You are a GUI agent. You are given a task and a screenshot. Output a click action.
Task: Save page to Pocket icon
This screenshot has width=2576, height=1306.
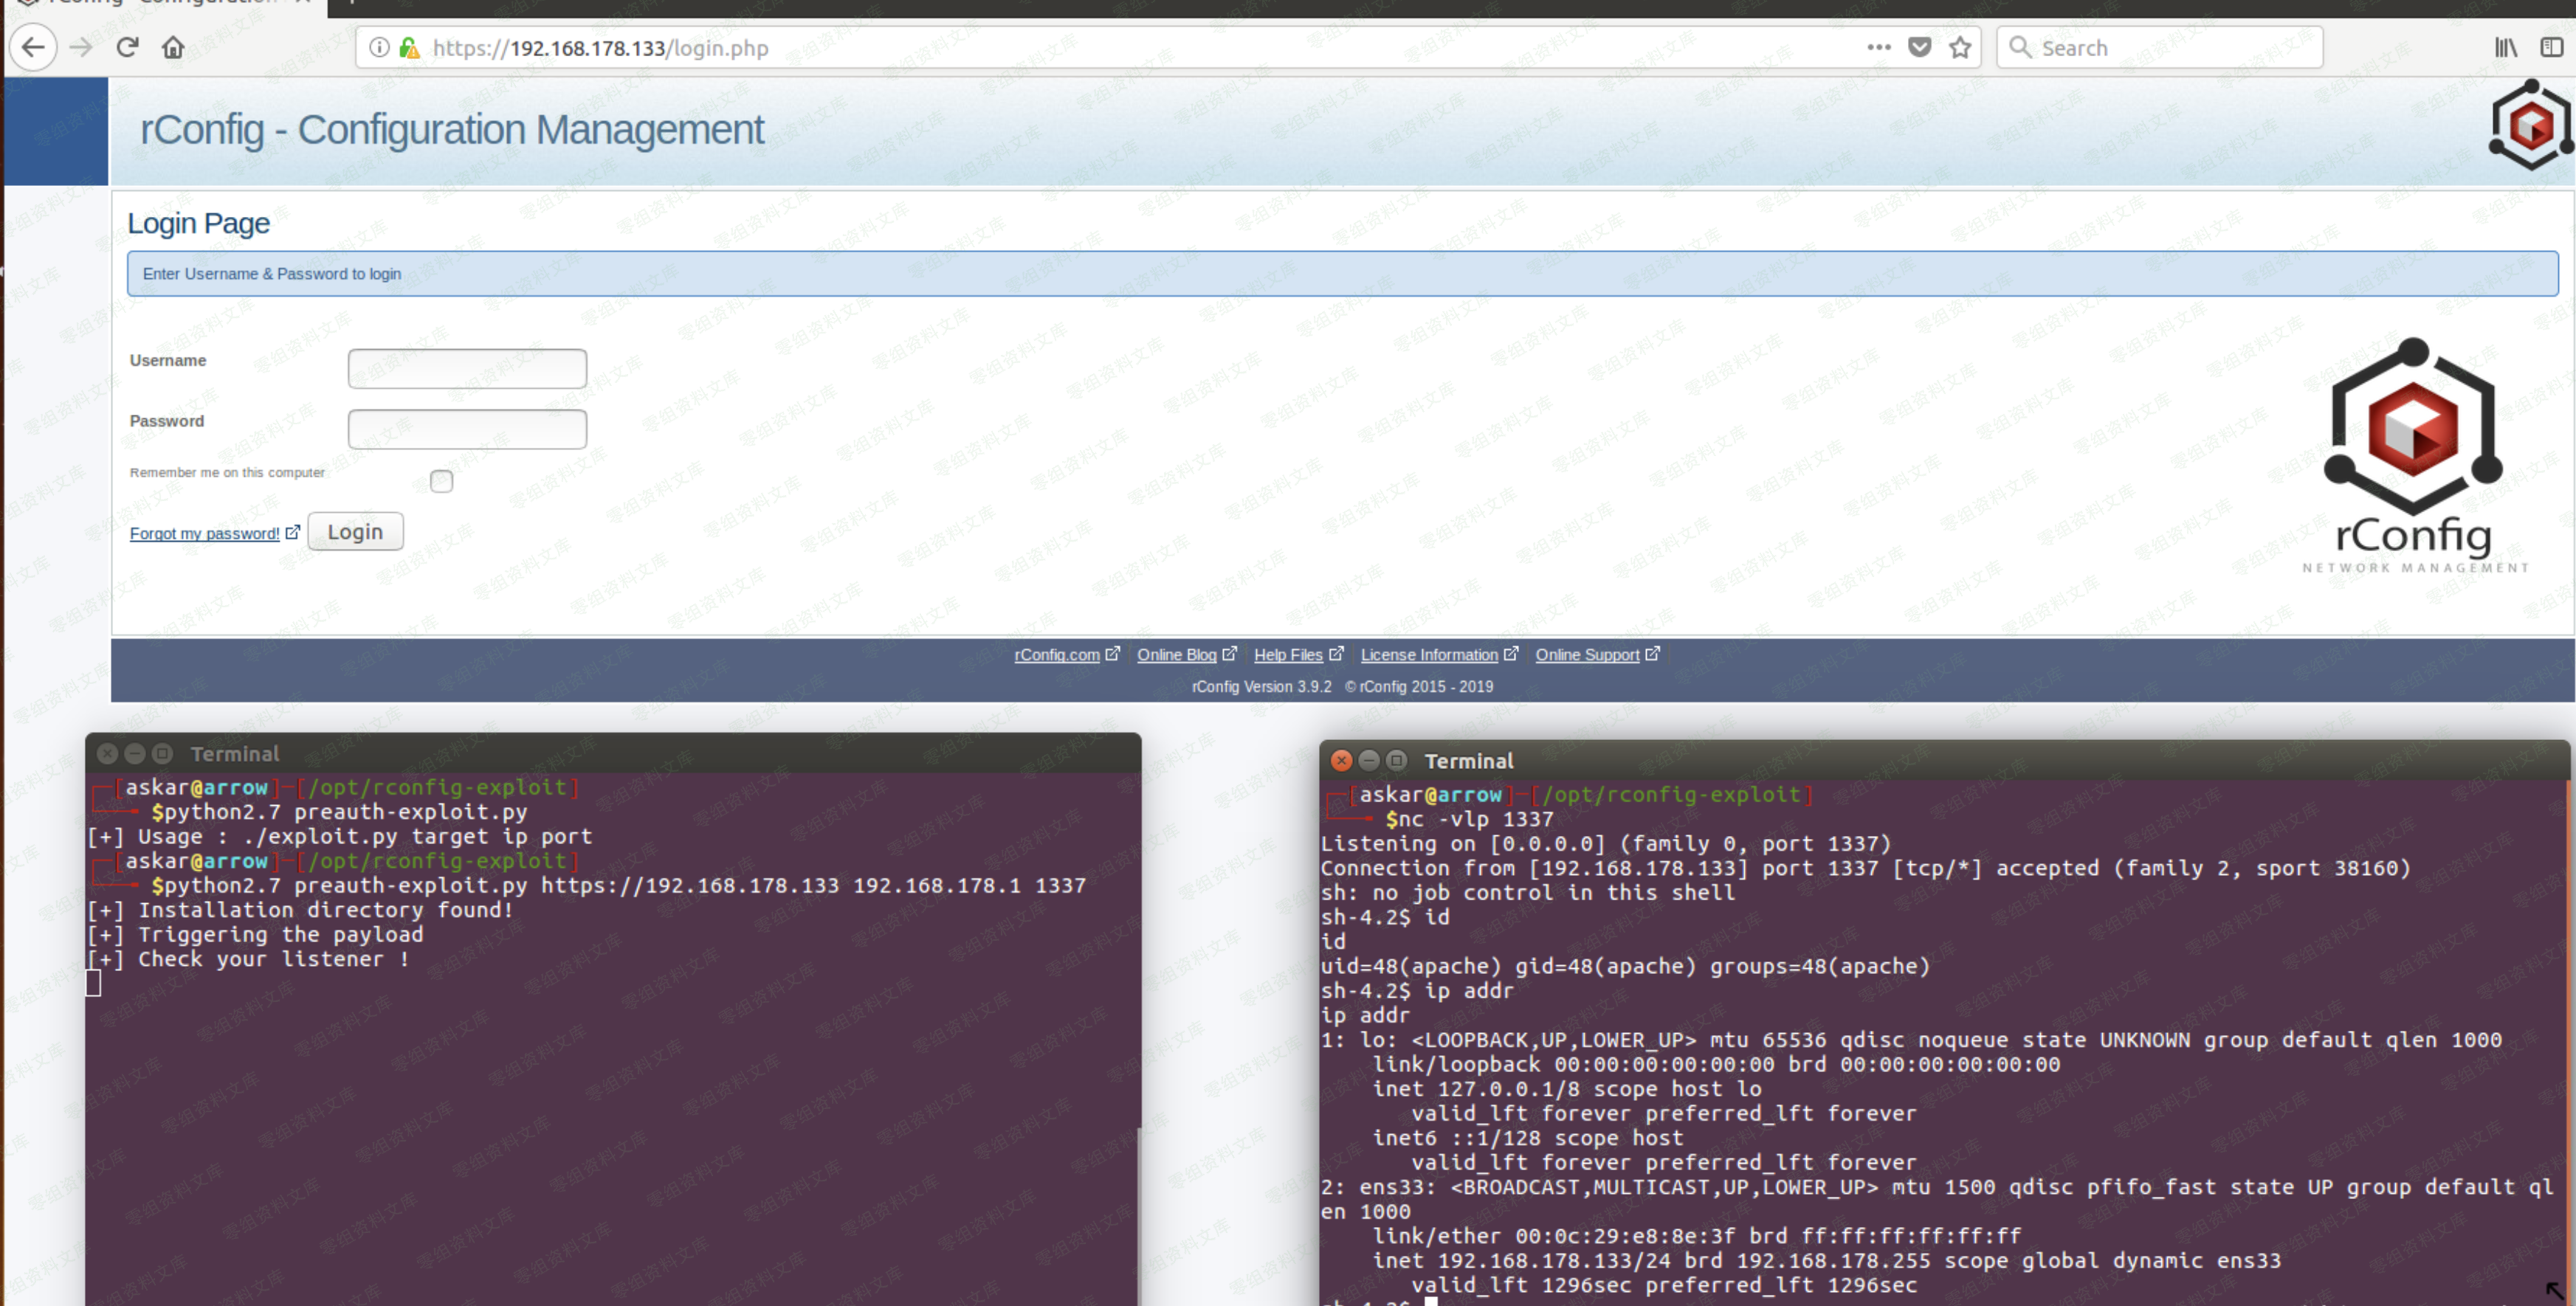(1919, 47)
